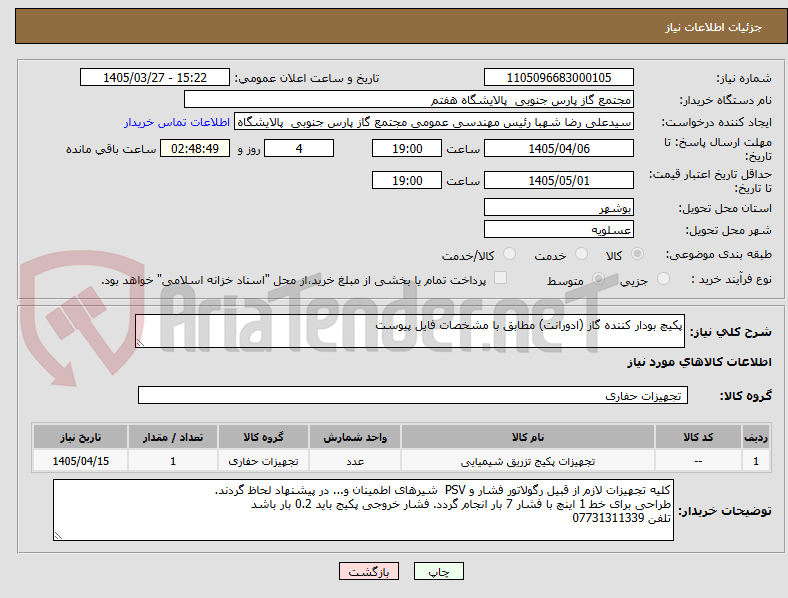Screen dimensions: 788x598
Task: Click the remaining days field showing 4
Action: (x=299, y=148)
